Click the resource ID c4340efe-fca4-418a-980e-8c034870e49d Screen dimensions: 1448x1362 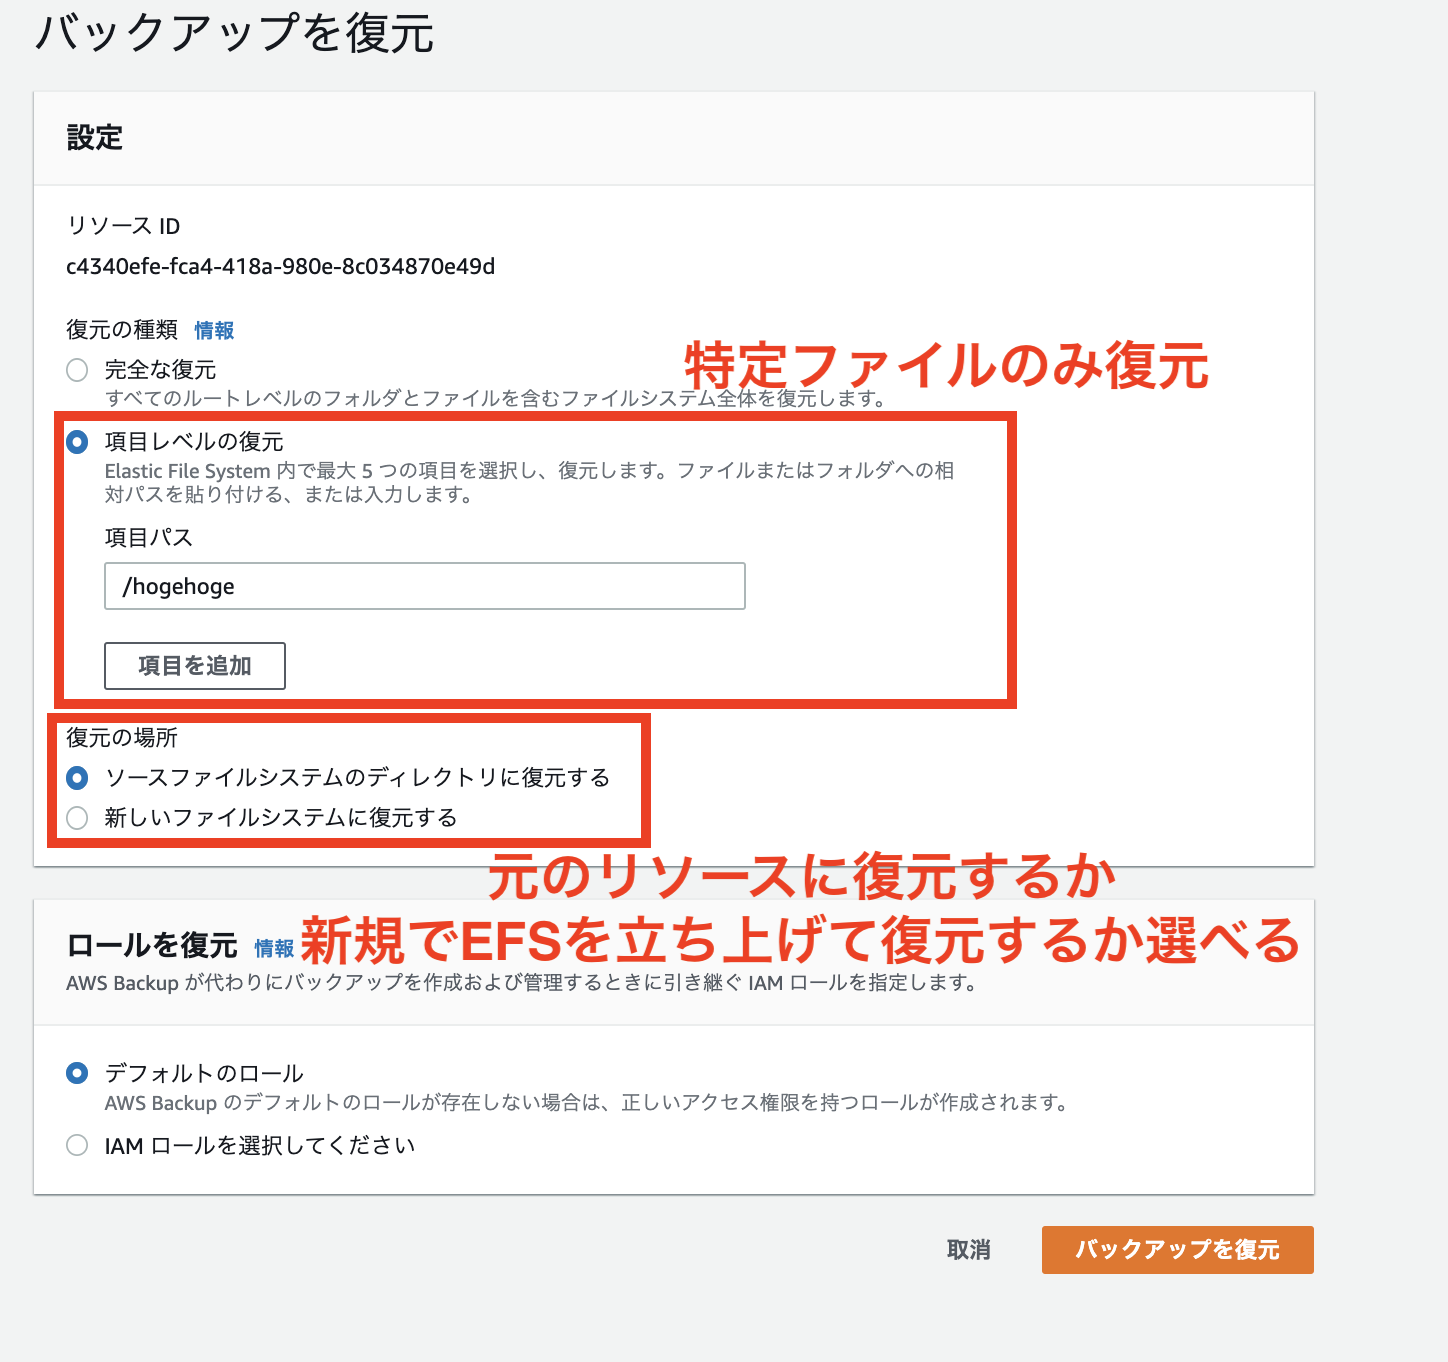coord(281,266)
